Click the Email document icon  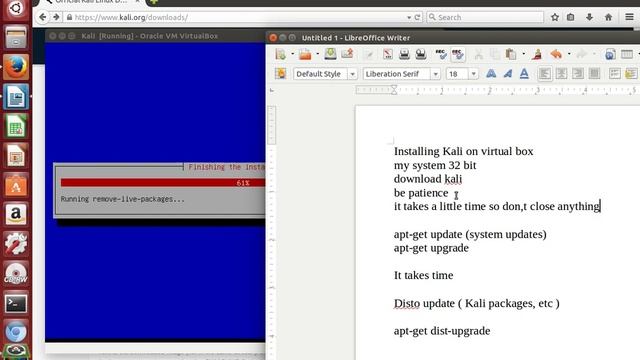coord(347,54)
